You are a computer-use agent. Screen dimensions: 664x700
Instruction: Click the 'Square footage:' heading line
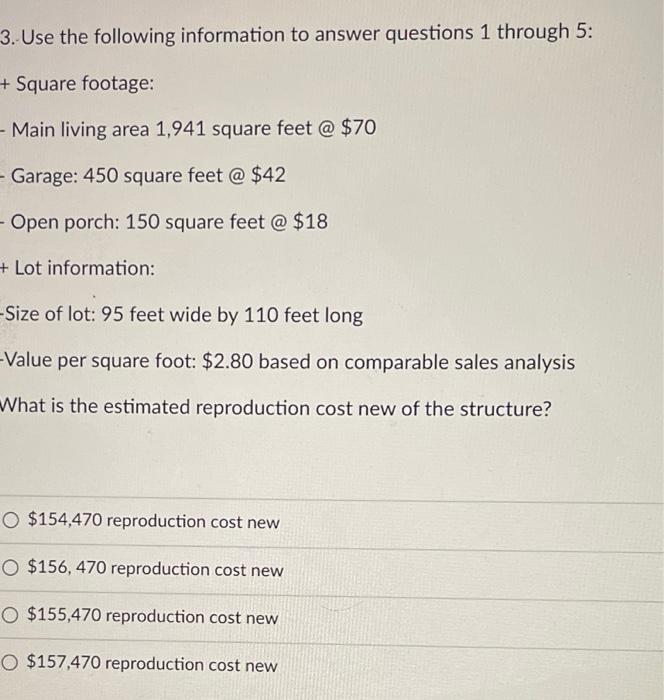(77, 83)
